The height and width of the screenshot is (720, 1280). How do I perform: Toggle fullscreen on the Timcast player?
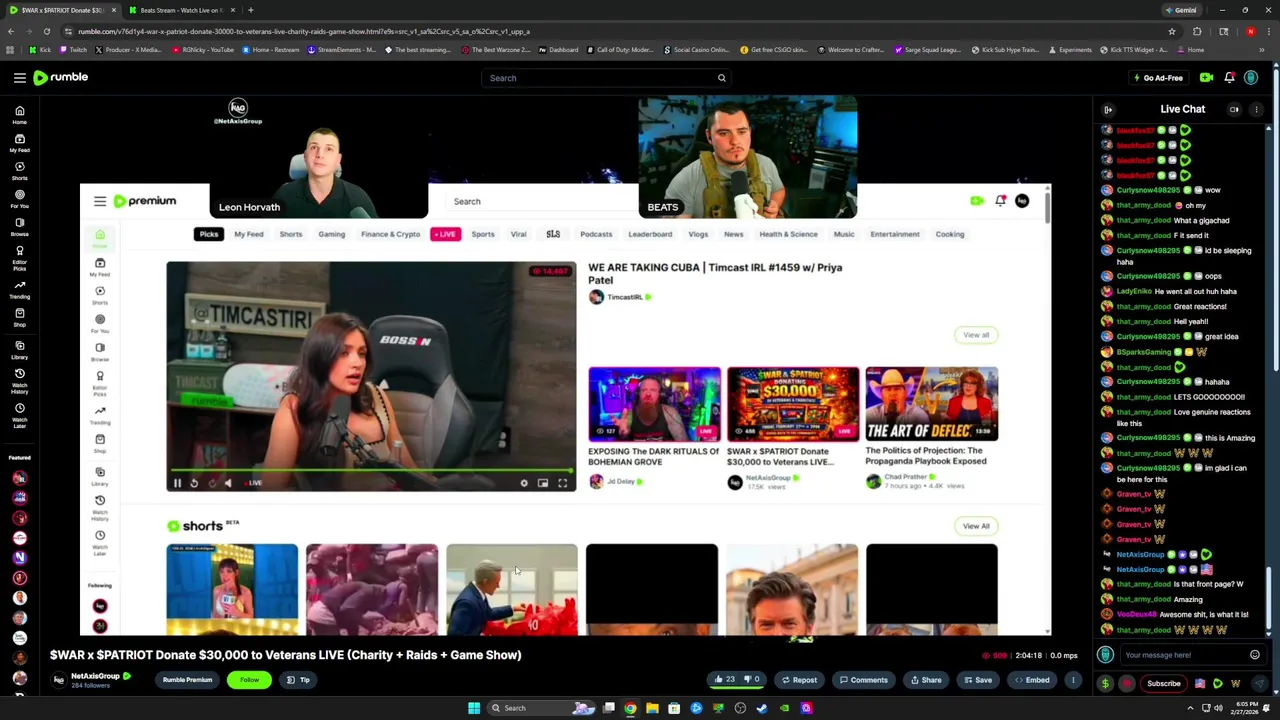[x=562, y=483]
